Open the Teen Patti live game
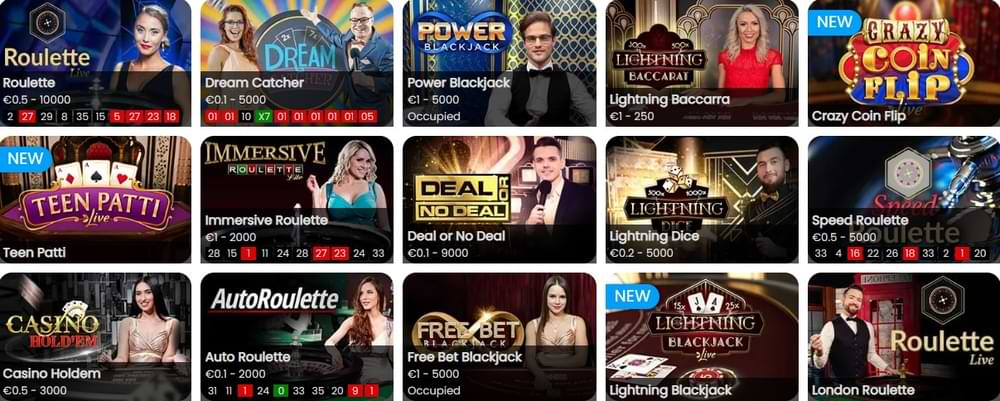1000x401 pixels. (x=95, y=200)
